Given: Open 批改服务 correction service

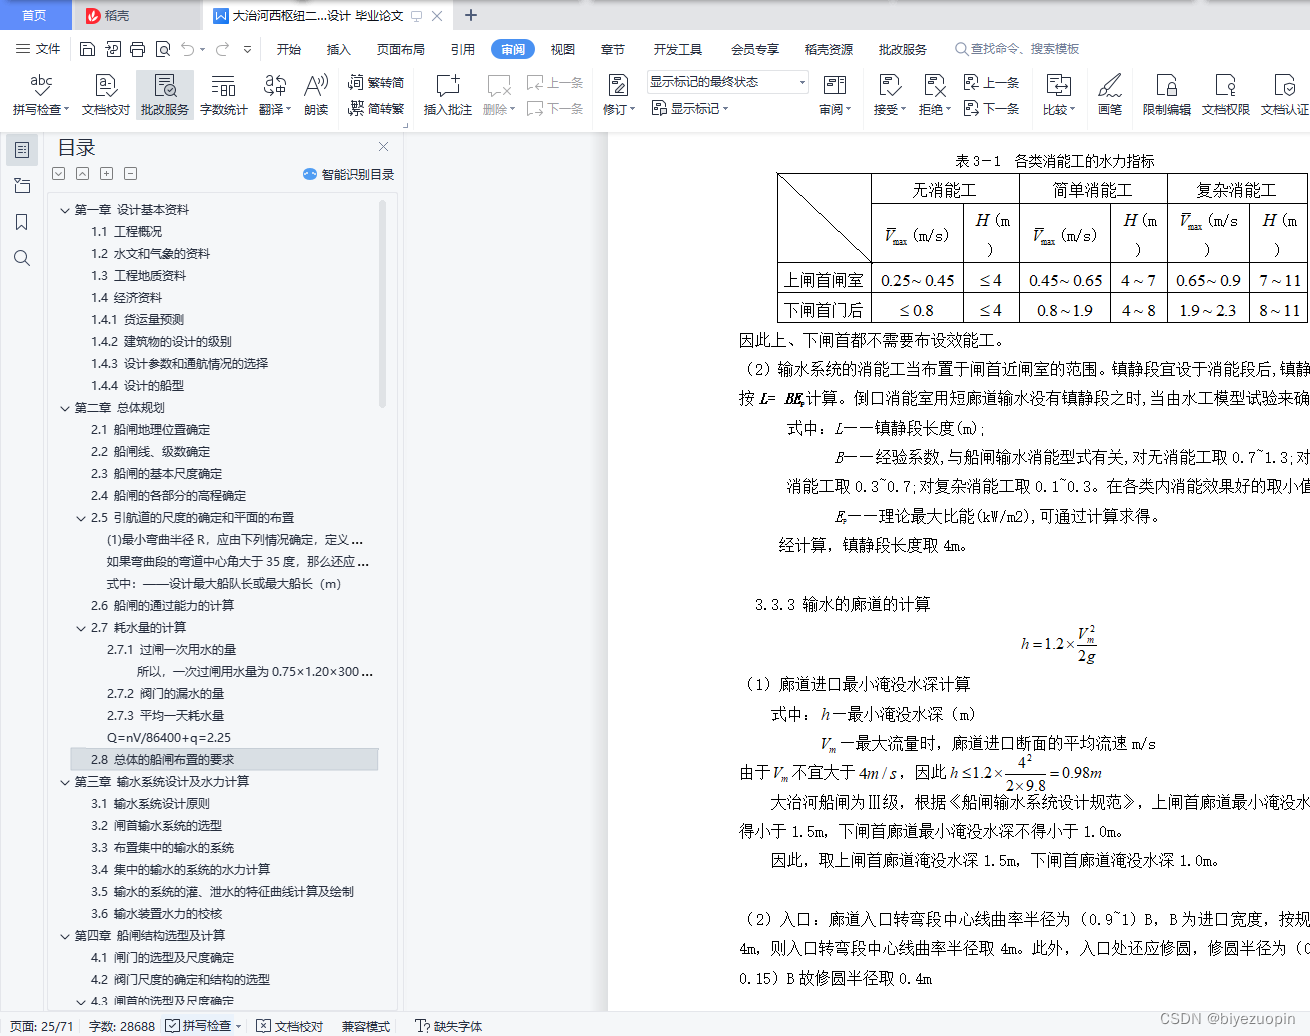Looking at the screenshot, I should (165, 95).
